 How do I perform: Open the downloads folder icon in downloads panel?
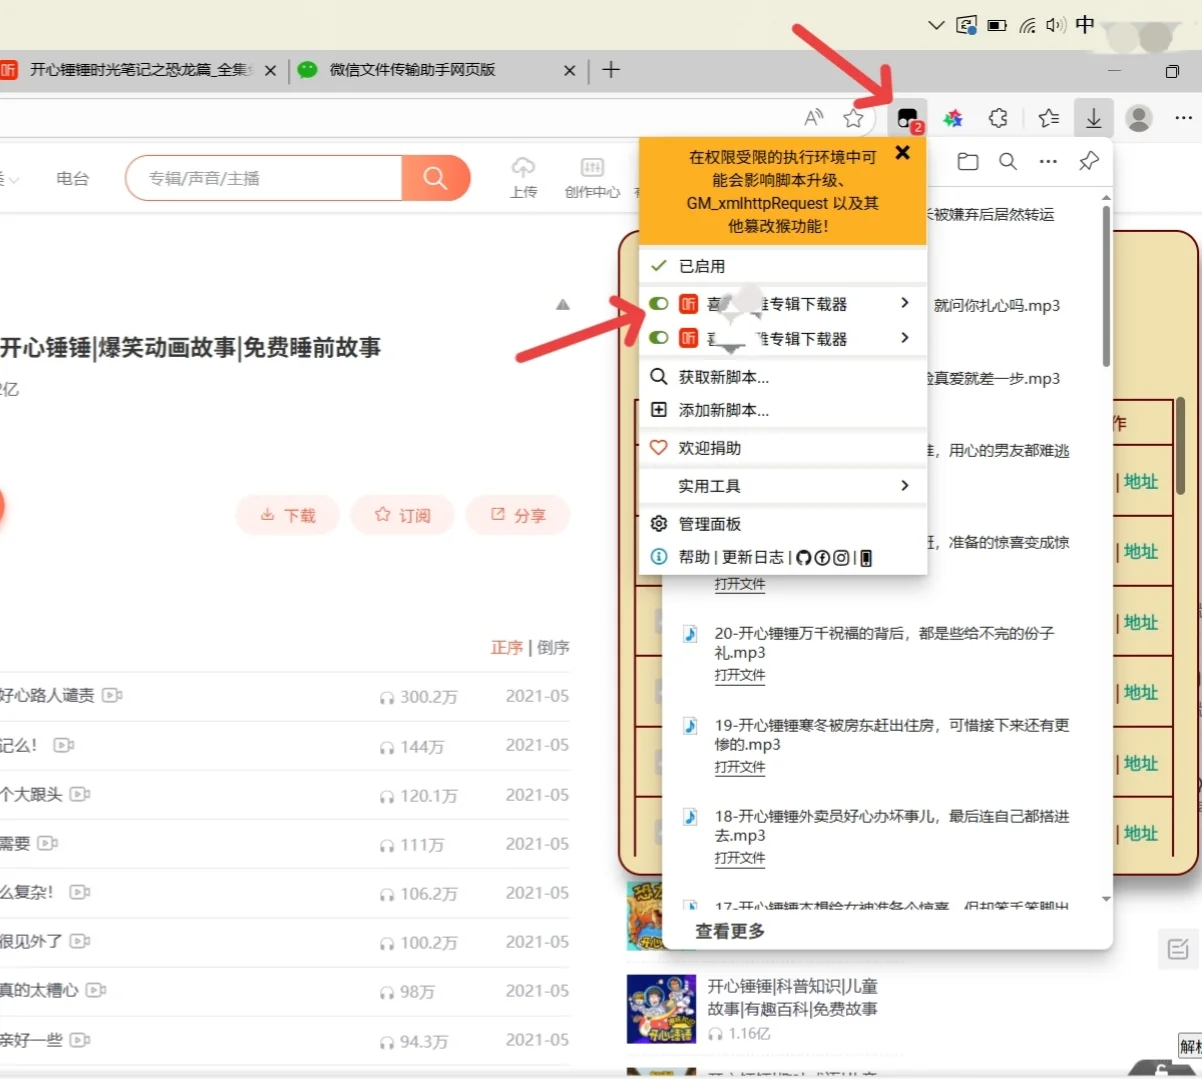point(967,160)
